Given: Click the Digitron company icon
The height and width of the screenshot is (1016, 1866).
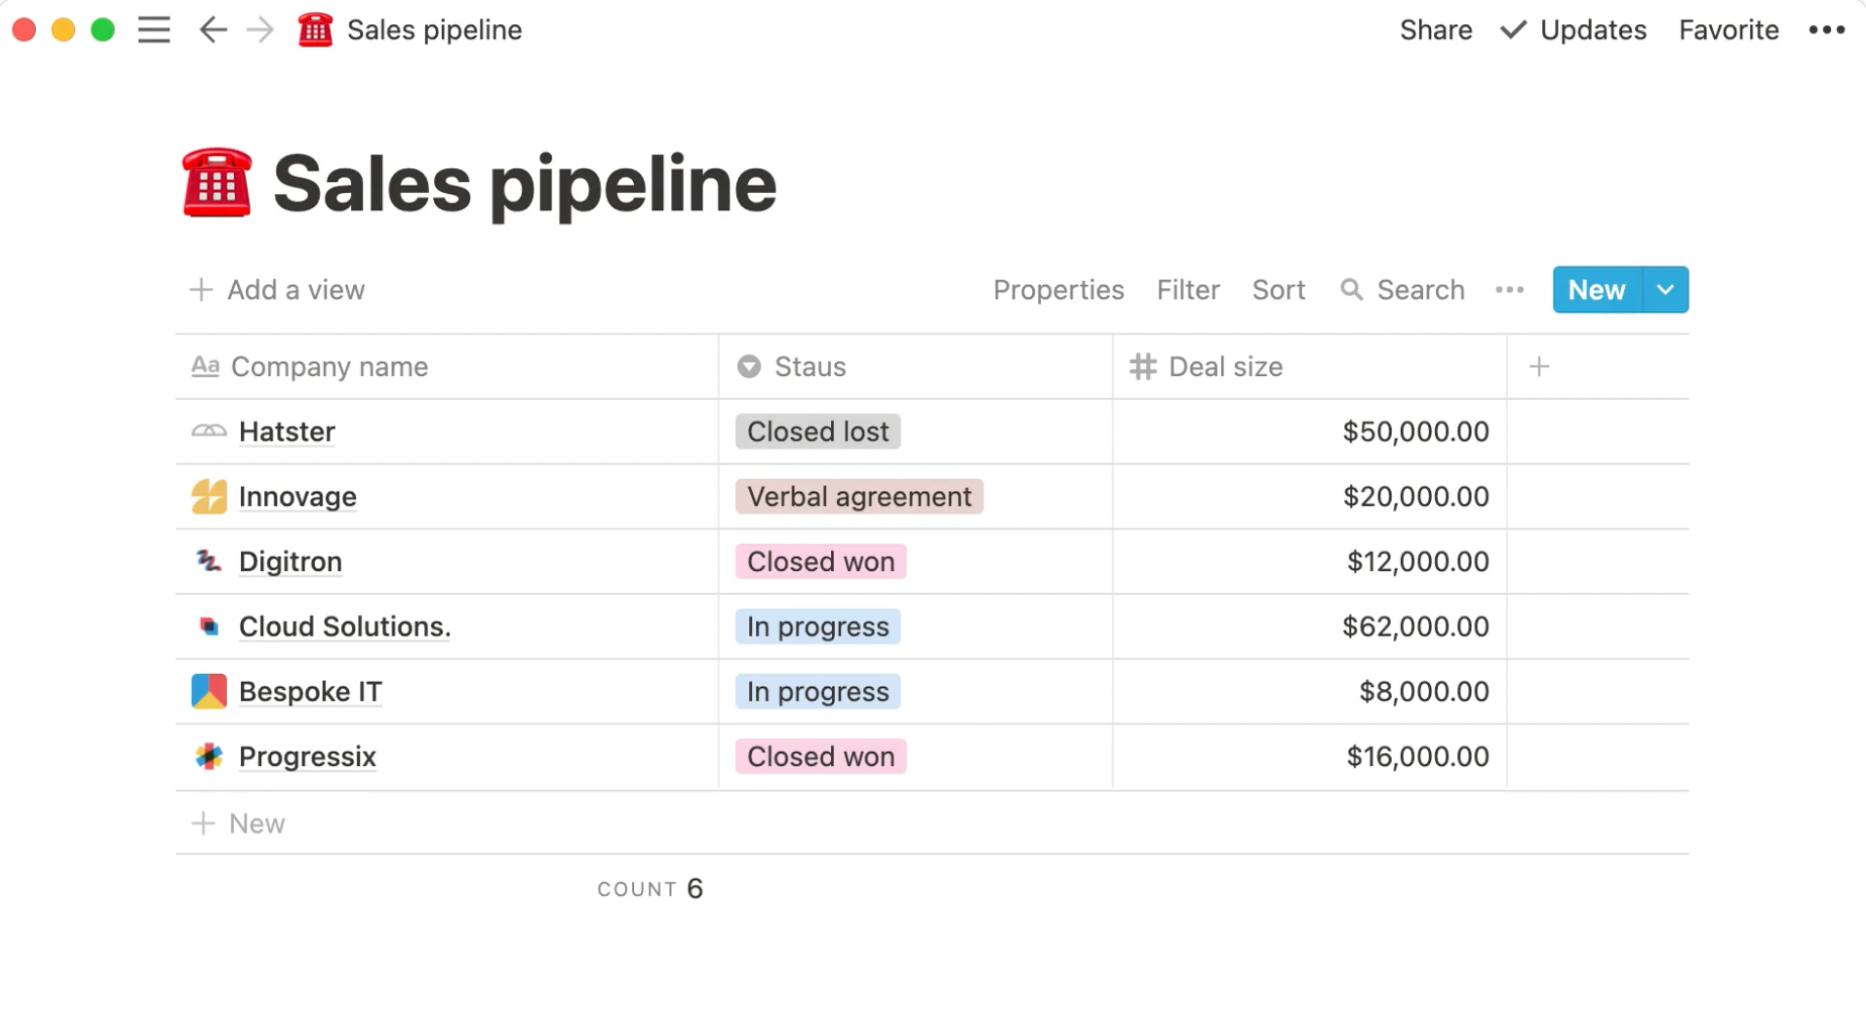Looking at the screenshot, I should (207, 561).
